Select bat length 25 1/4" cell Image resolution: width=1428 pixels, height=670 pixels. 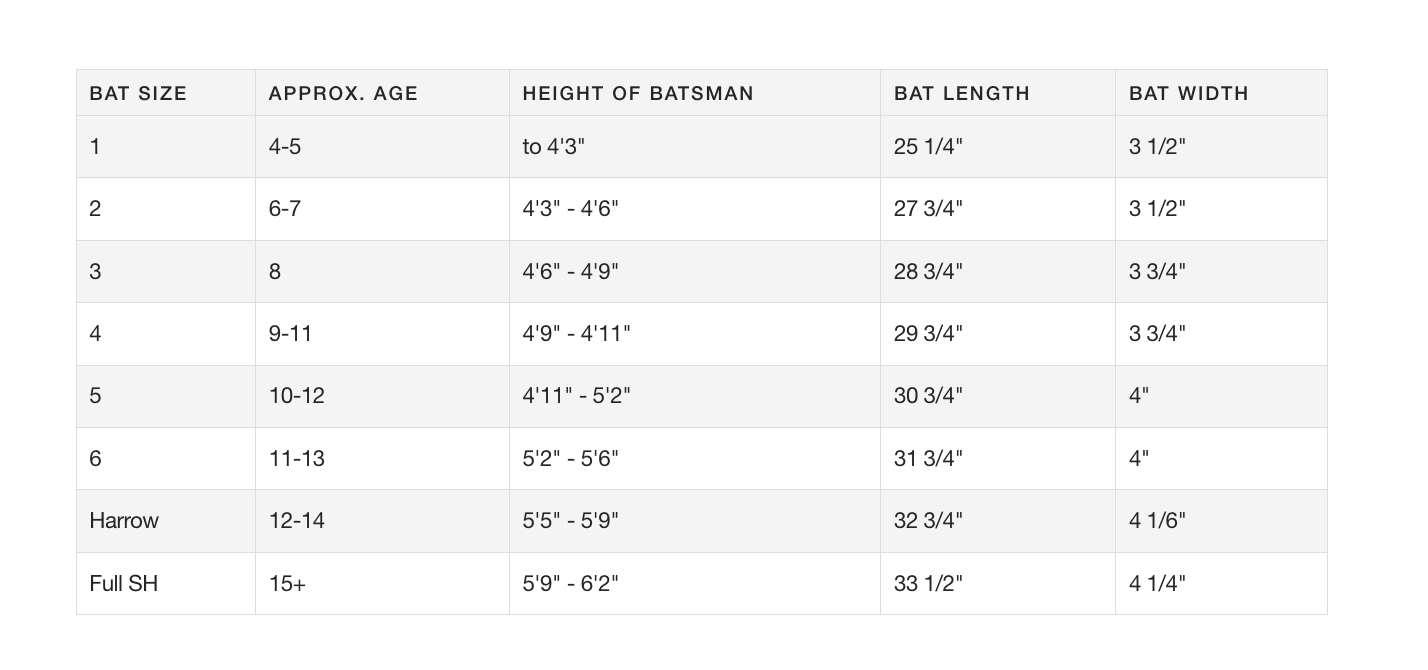pyautogui.click(x=998, y=147)
